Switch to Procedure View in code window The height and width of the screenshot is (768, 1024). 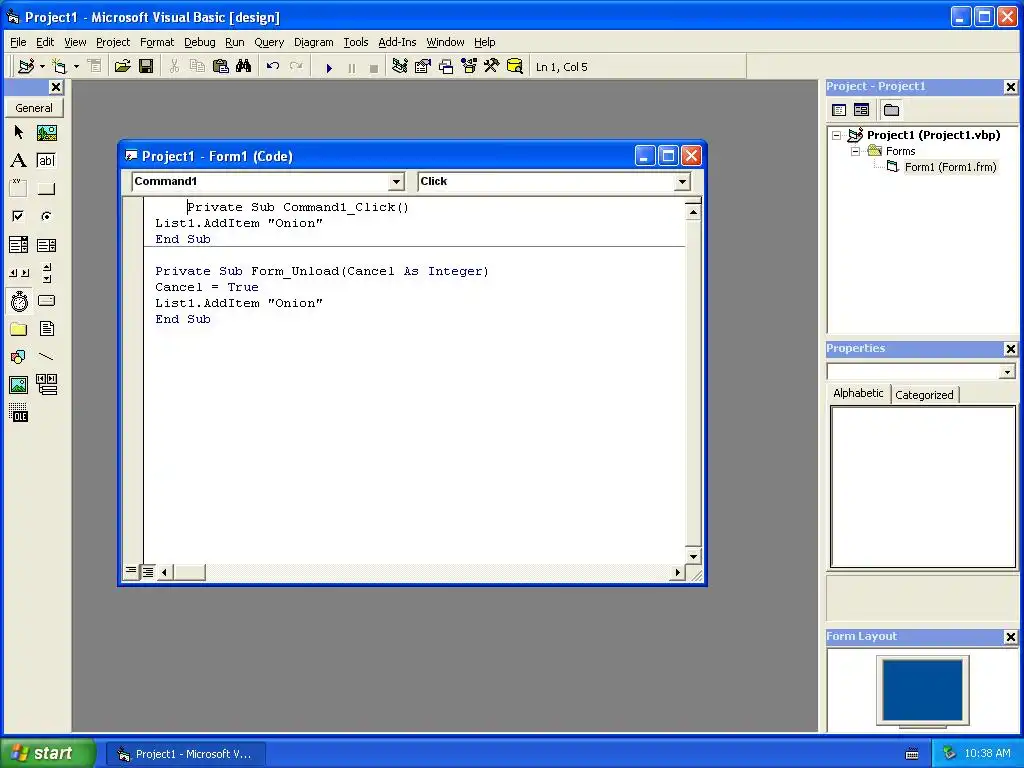[131, 572]
